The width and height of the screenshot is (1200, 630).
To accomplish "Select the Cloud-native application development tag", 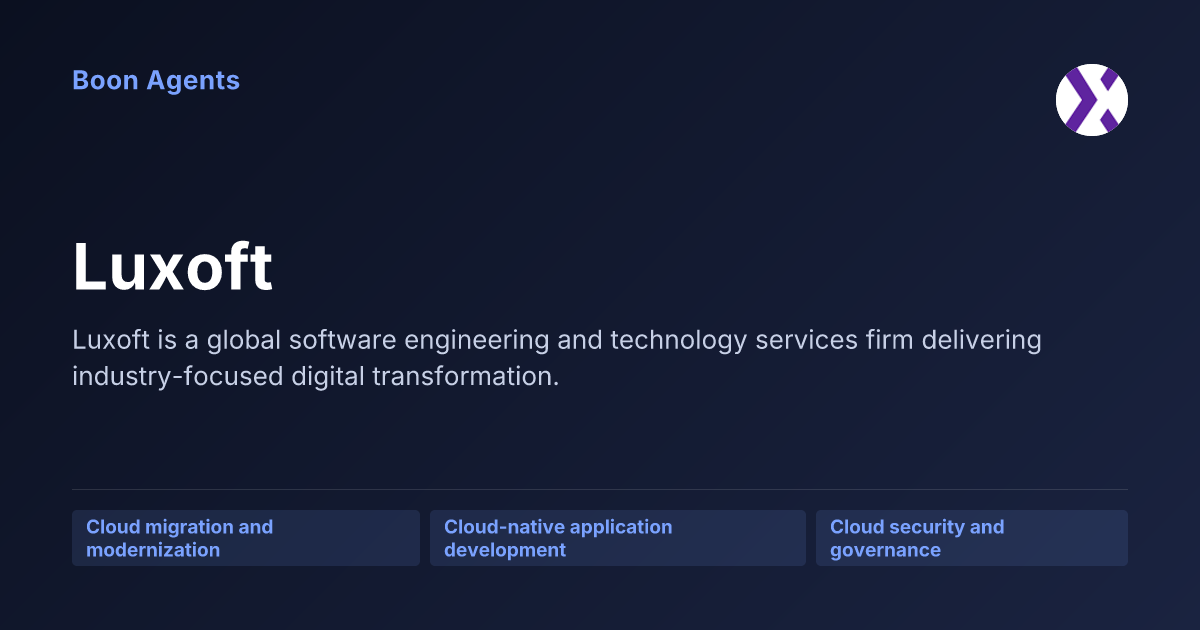I will pos(618,538).
